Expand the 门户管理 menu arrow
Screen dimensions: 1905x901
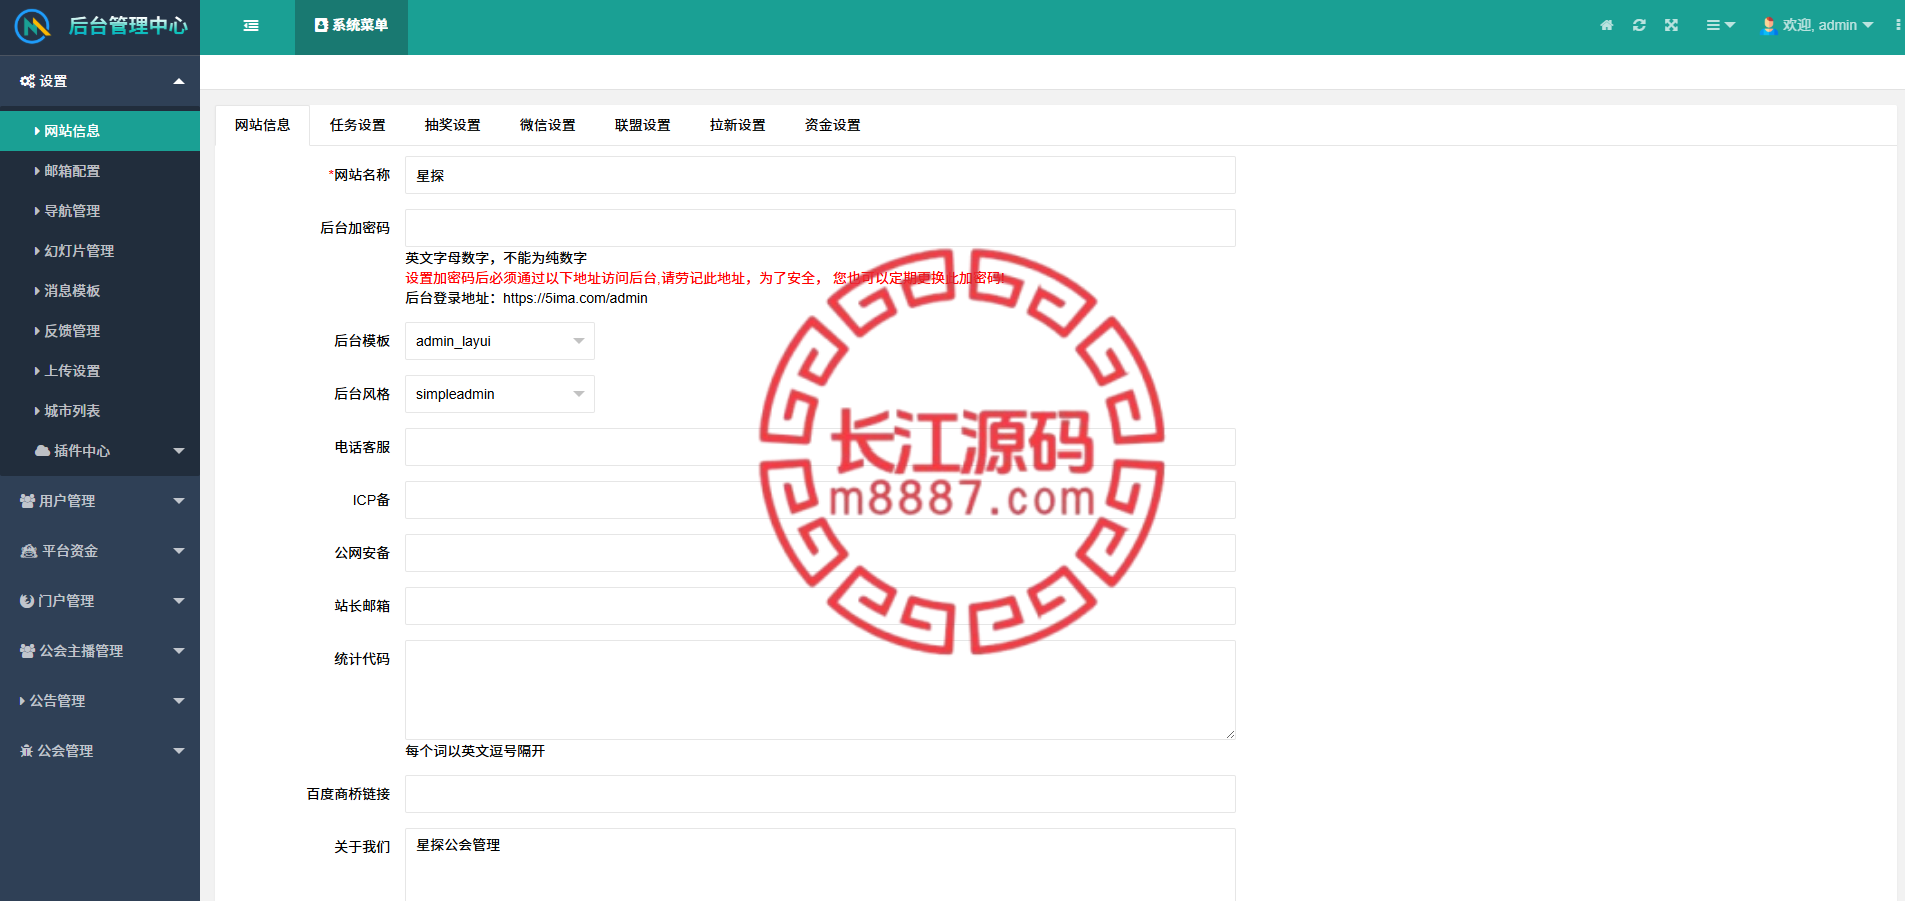[x=179, y=601]
